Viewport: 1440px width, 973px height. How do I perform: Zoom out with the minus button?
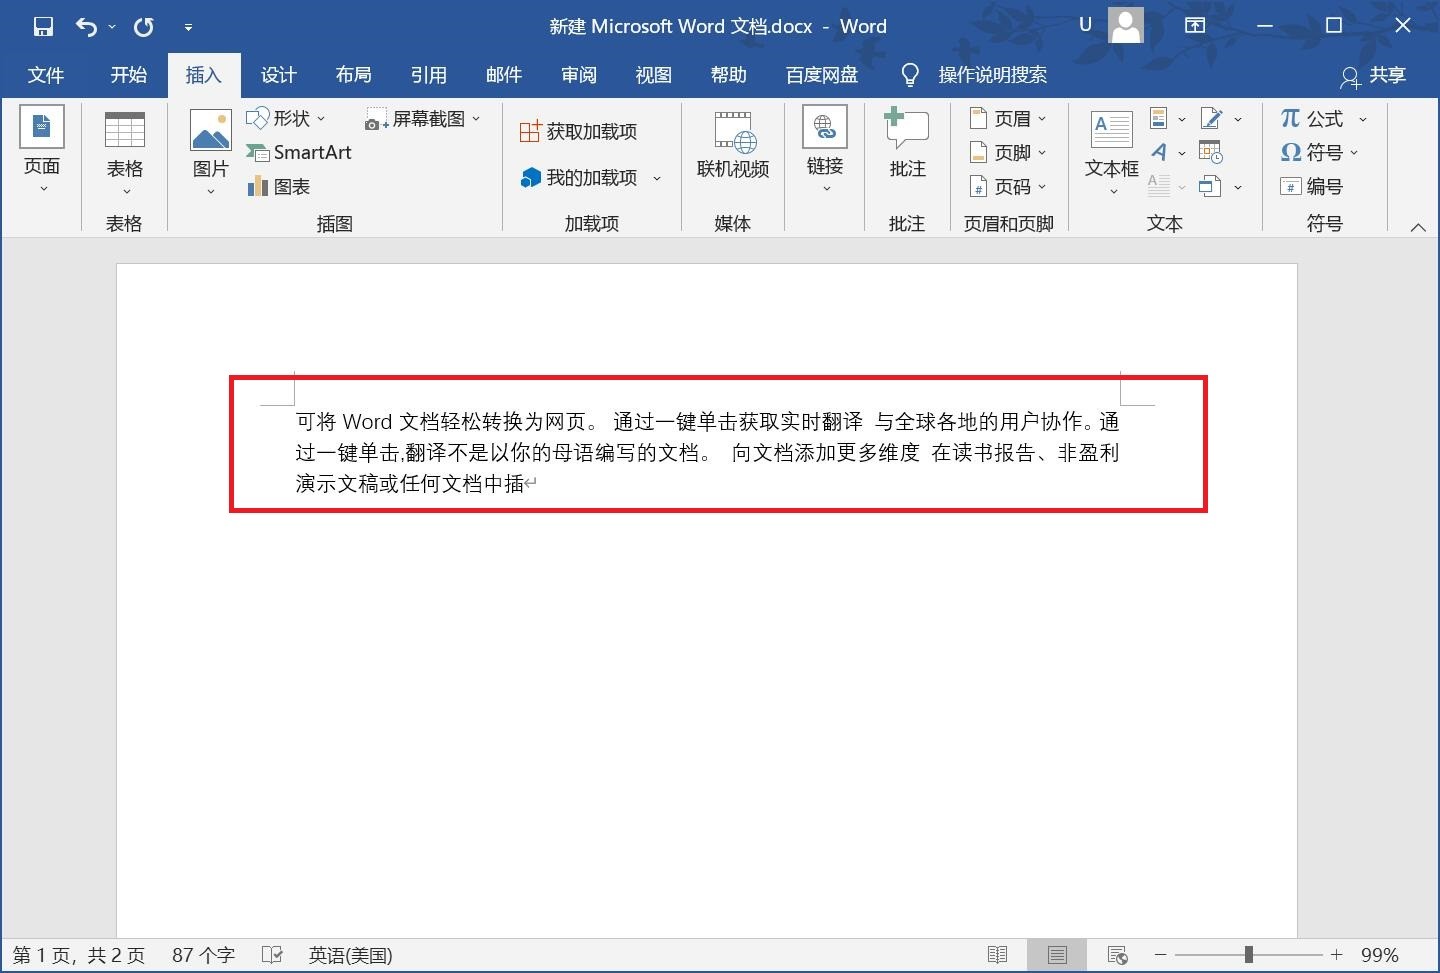click(x=1161, y=956)
